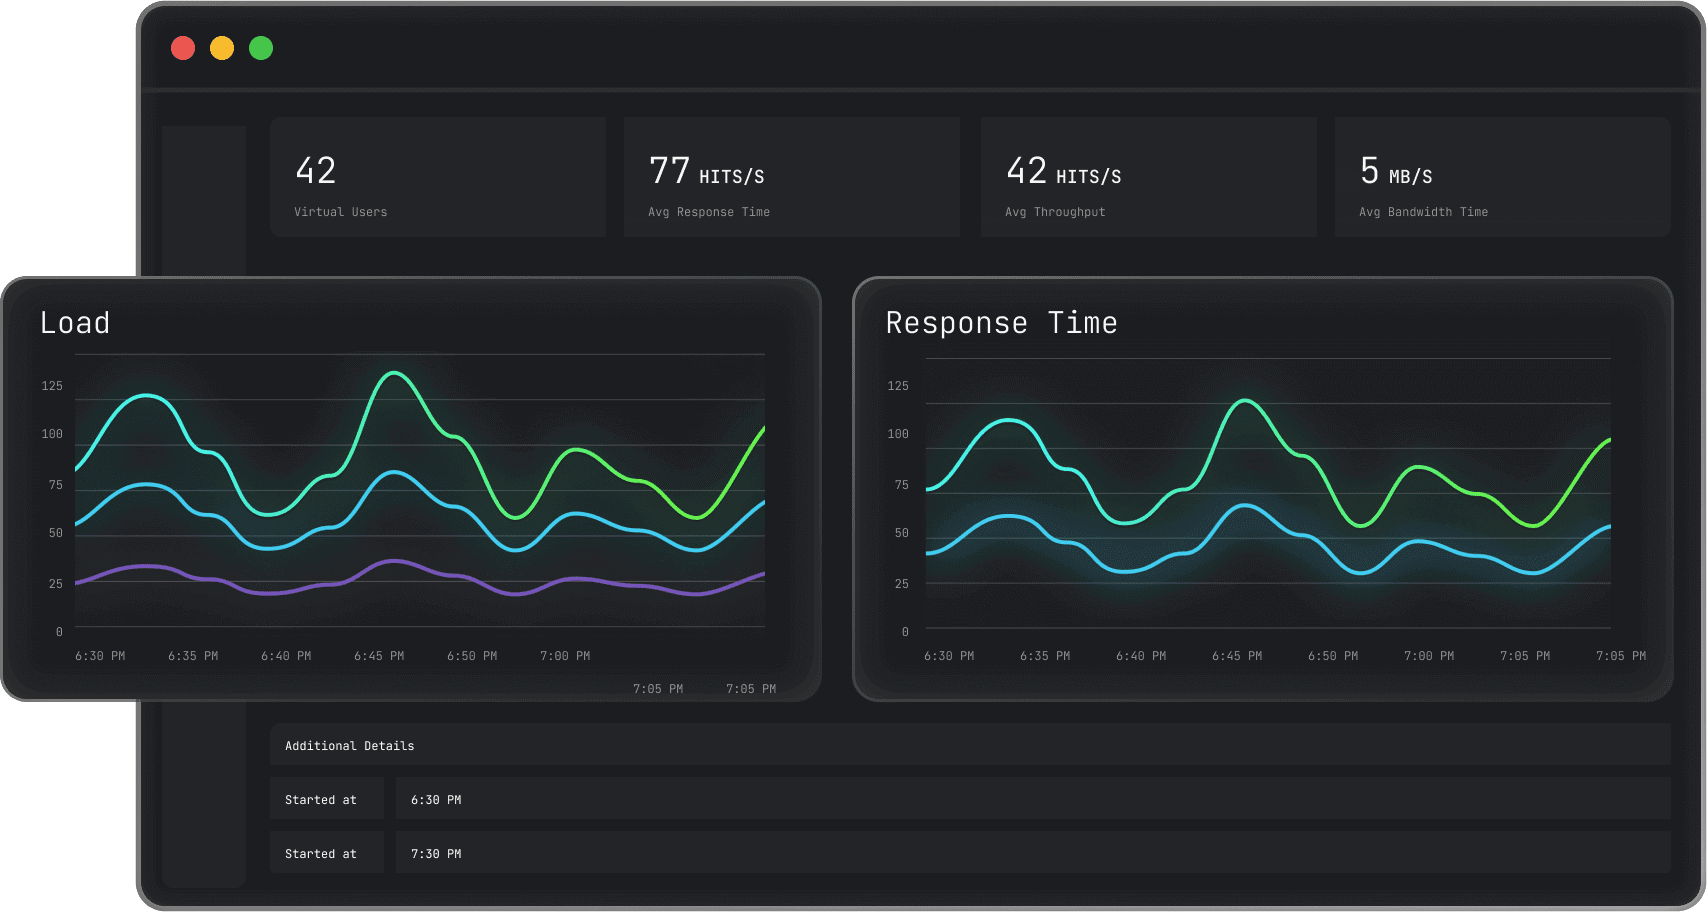Expand the Additional Details section header
This screenshot has width=1707, height=915.
click(x=349, y=746)
